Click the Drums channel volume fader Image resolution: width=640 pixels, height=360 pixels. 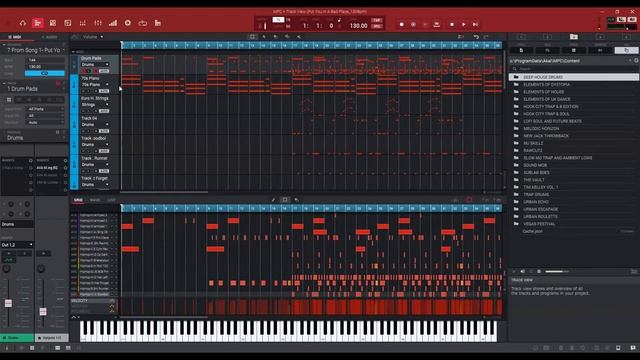point(8,303)
